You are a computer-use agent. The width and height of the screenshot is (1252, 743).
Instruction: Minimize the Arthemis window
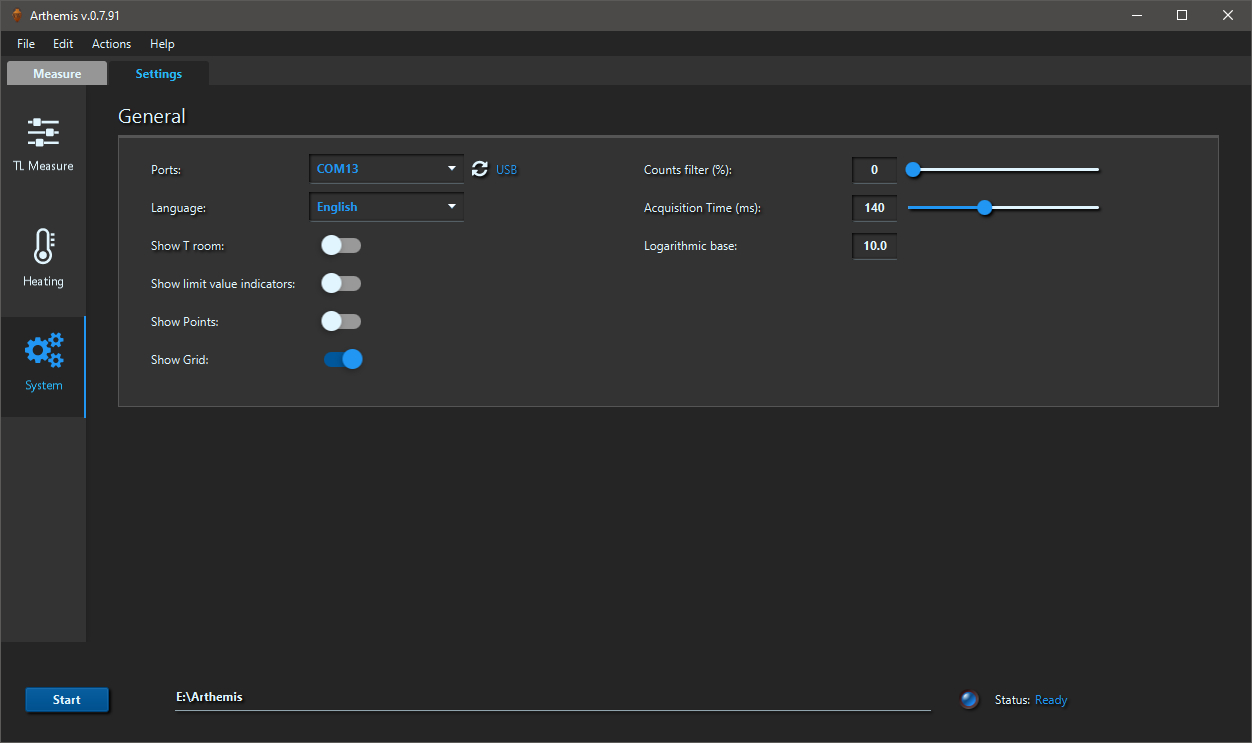tap(1137, 15)
